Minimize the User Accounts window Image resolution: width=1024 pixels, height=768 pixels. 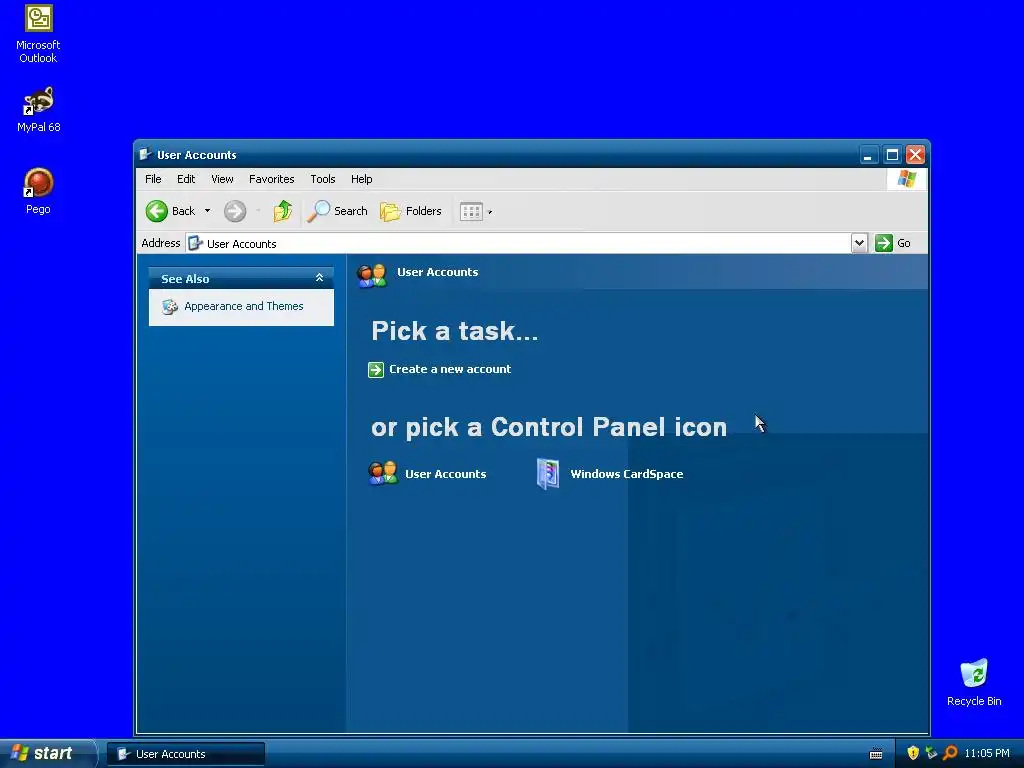868,155
